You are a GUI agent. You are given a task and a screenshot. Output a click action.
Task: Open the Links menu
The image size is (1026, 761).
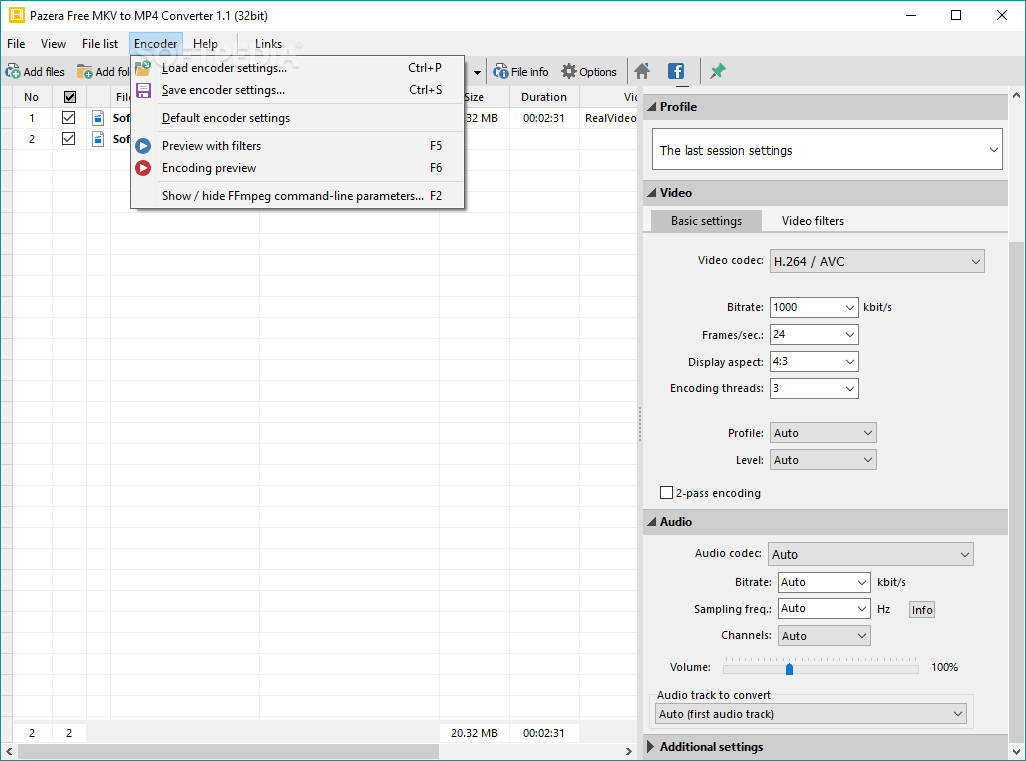[268, 44]
